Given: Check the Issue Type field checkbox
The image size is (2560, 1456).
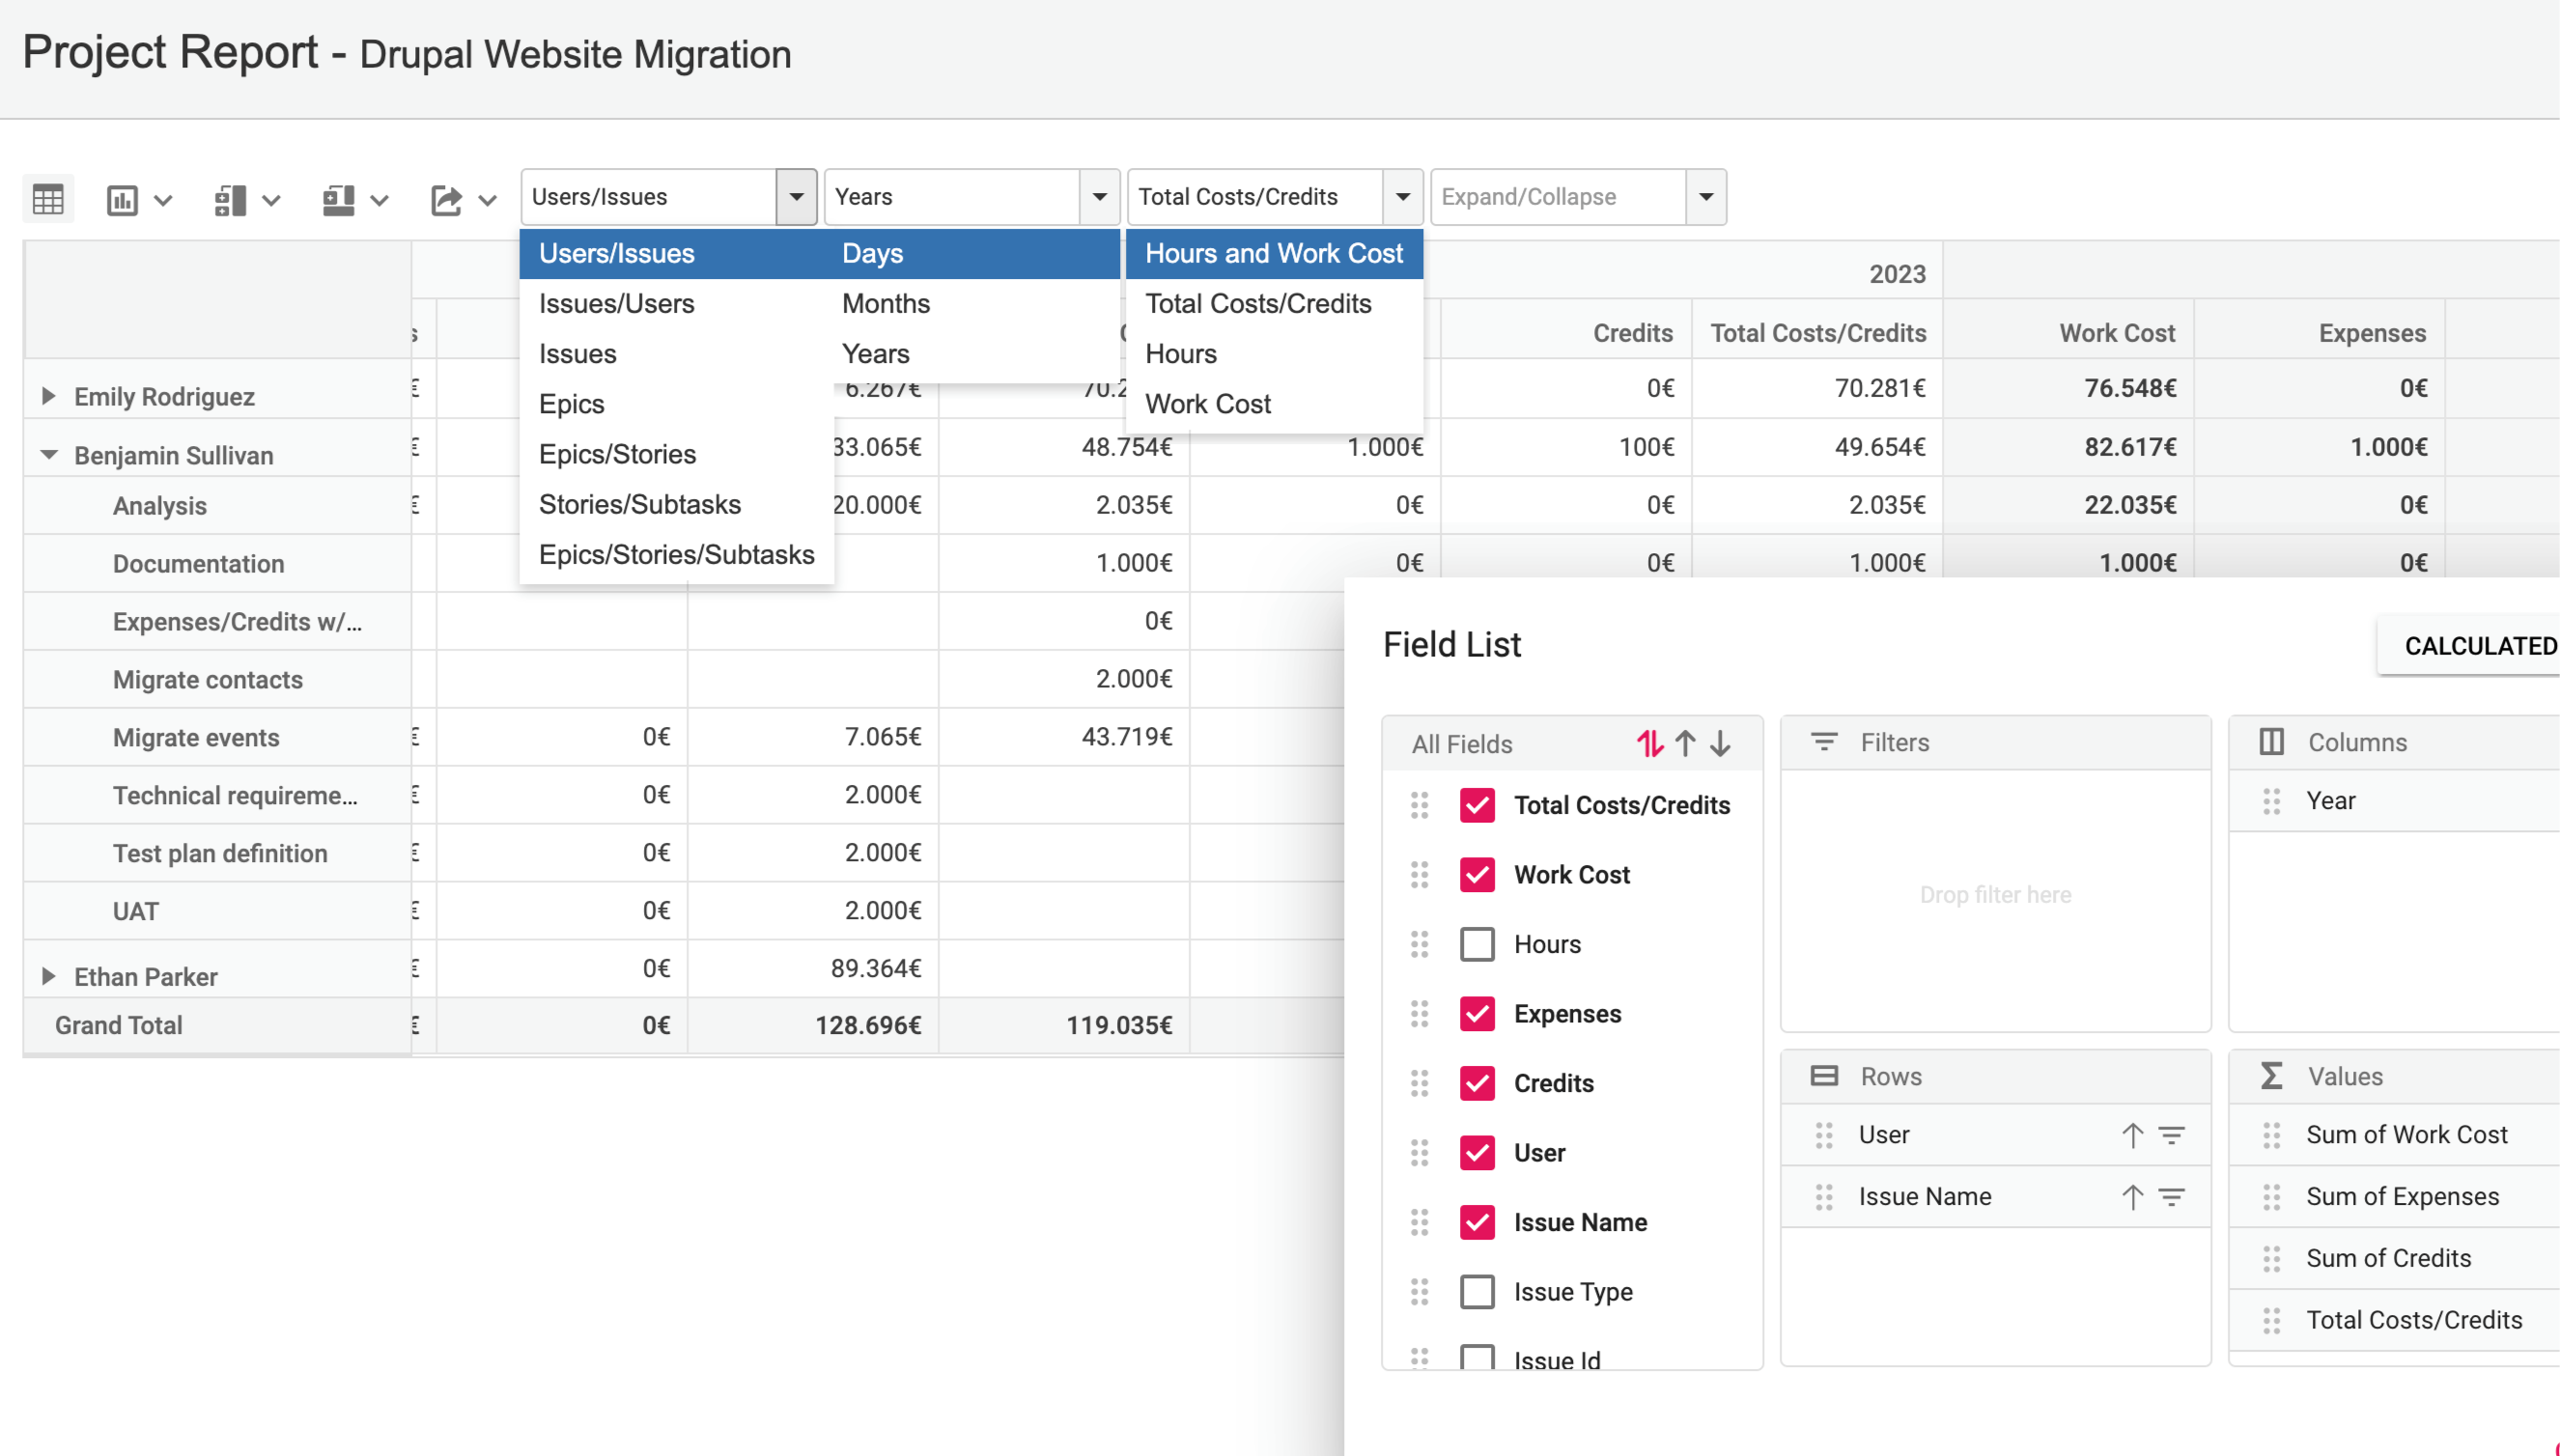Looking at the screenshot, I should (1477, 1291).
